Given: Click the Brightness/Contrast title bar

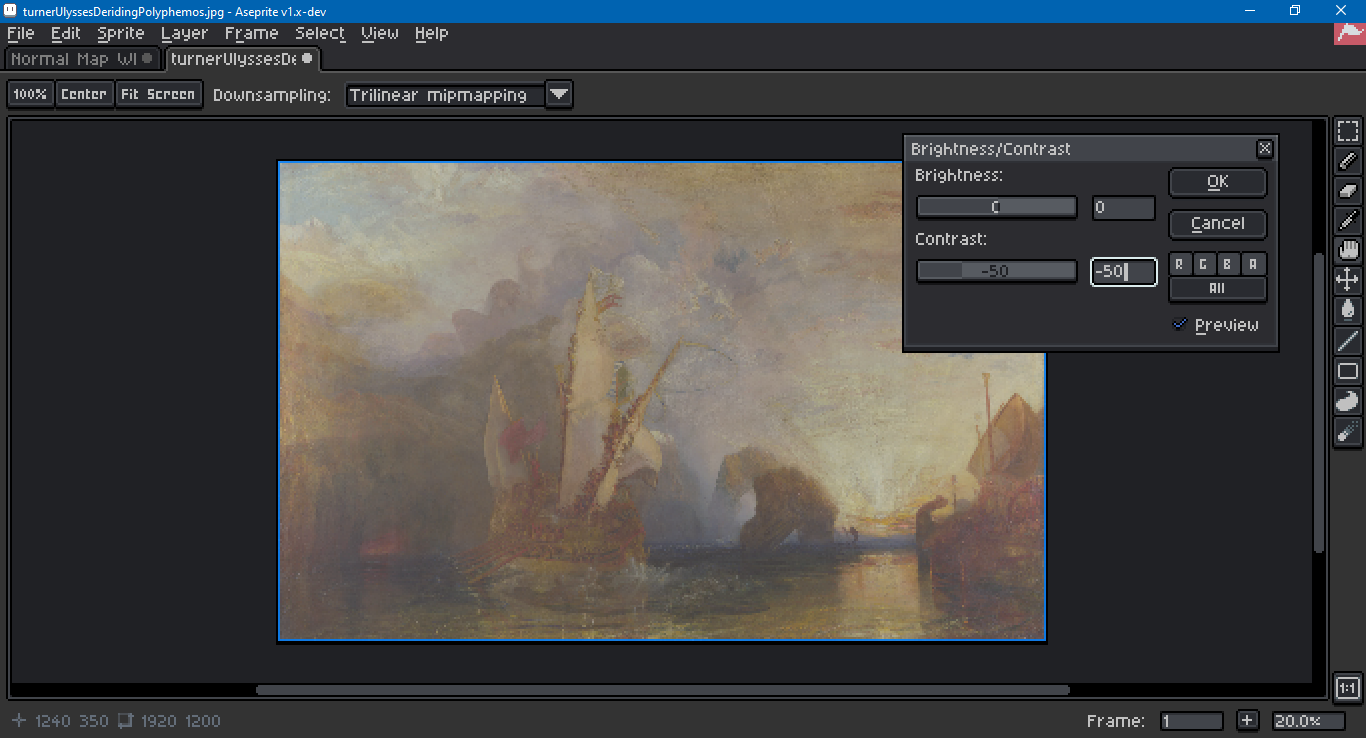Looking at the screenshot, I should (1080, 149).
